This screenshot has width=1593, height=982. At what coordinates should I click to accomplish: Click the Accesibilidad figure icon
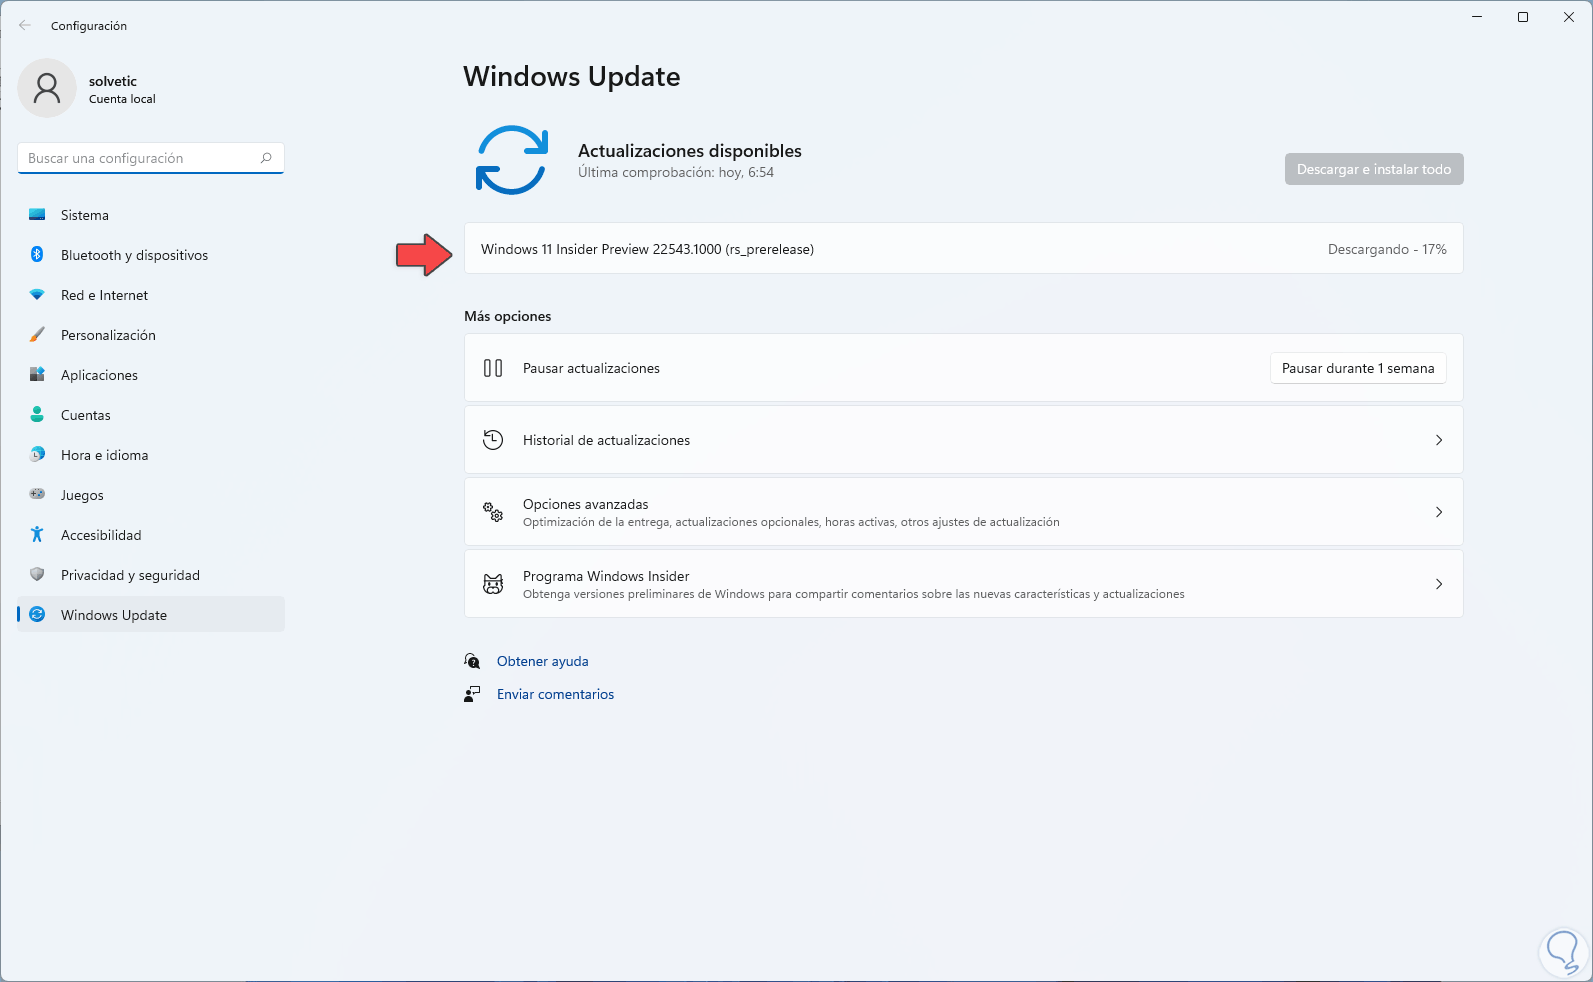(x=37, y=535)
